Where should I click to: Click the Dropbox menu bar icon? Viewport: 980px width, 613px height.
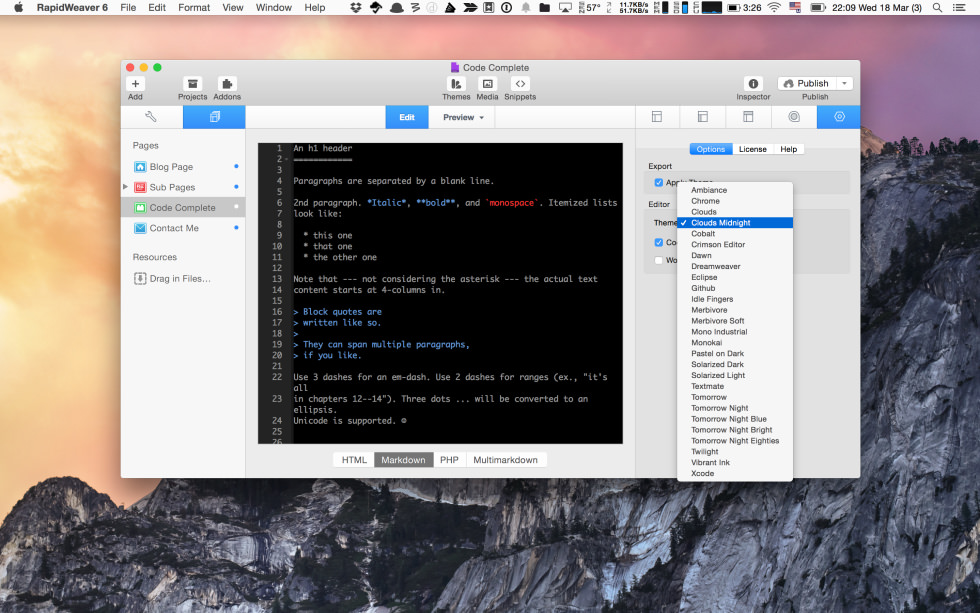coord(356,7)
